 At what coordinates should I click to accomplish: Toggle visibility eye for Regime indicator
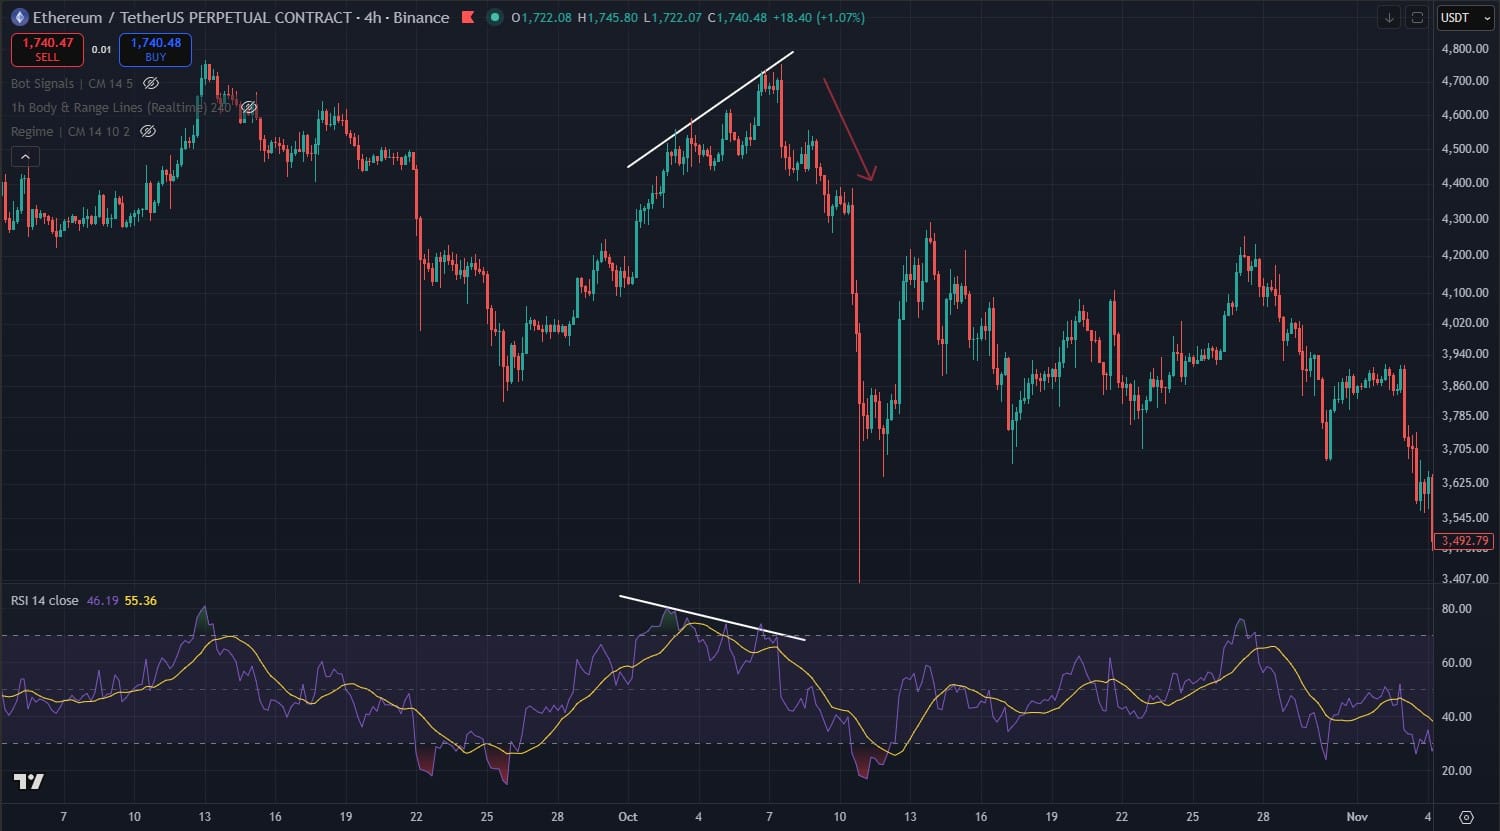click(148, 131)
